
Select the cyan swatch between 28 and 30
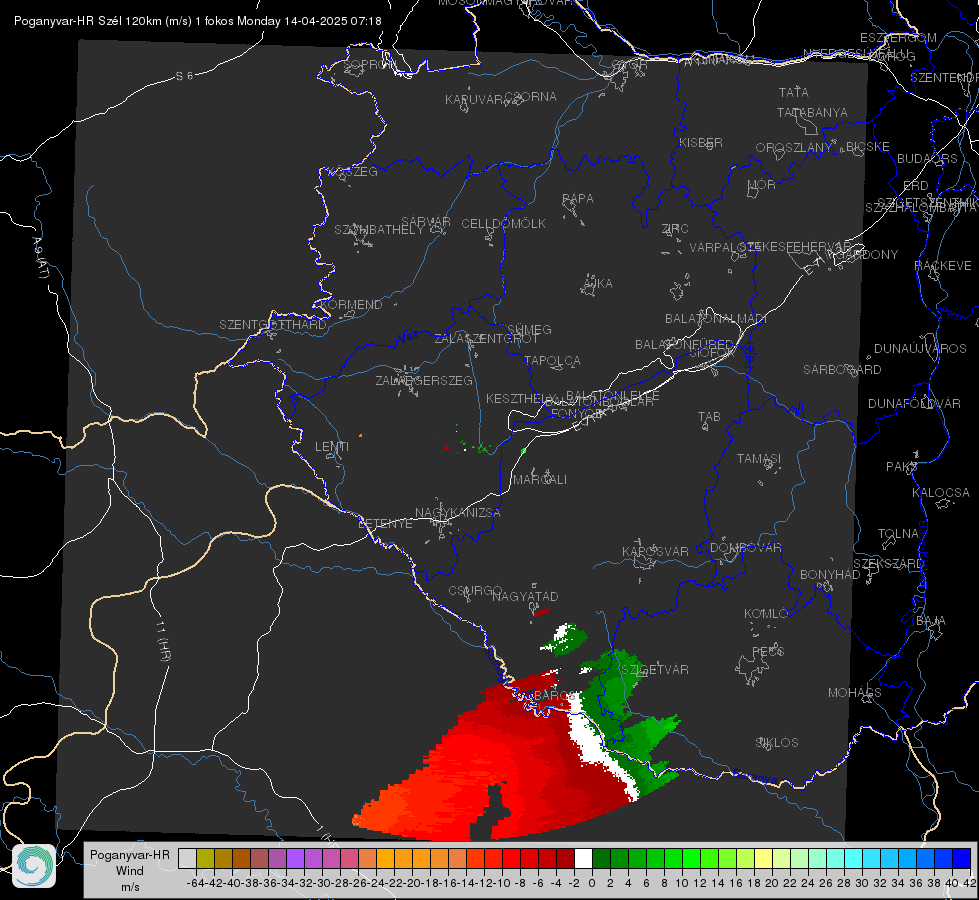tap(854, 858)
